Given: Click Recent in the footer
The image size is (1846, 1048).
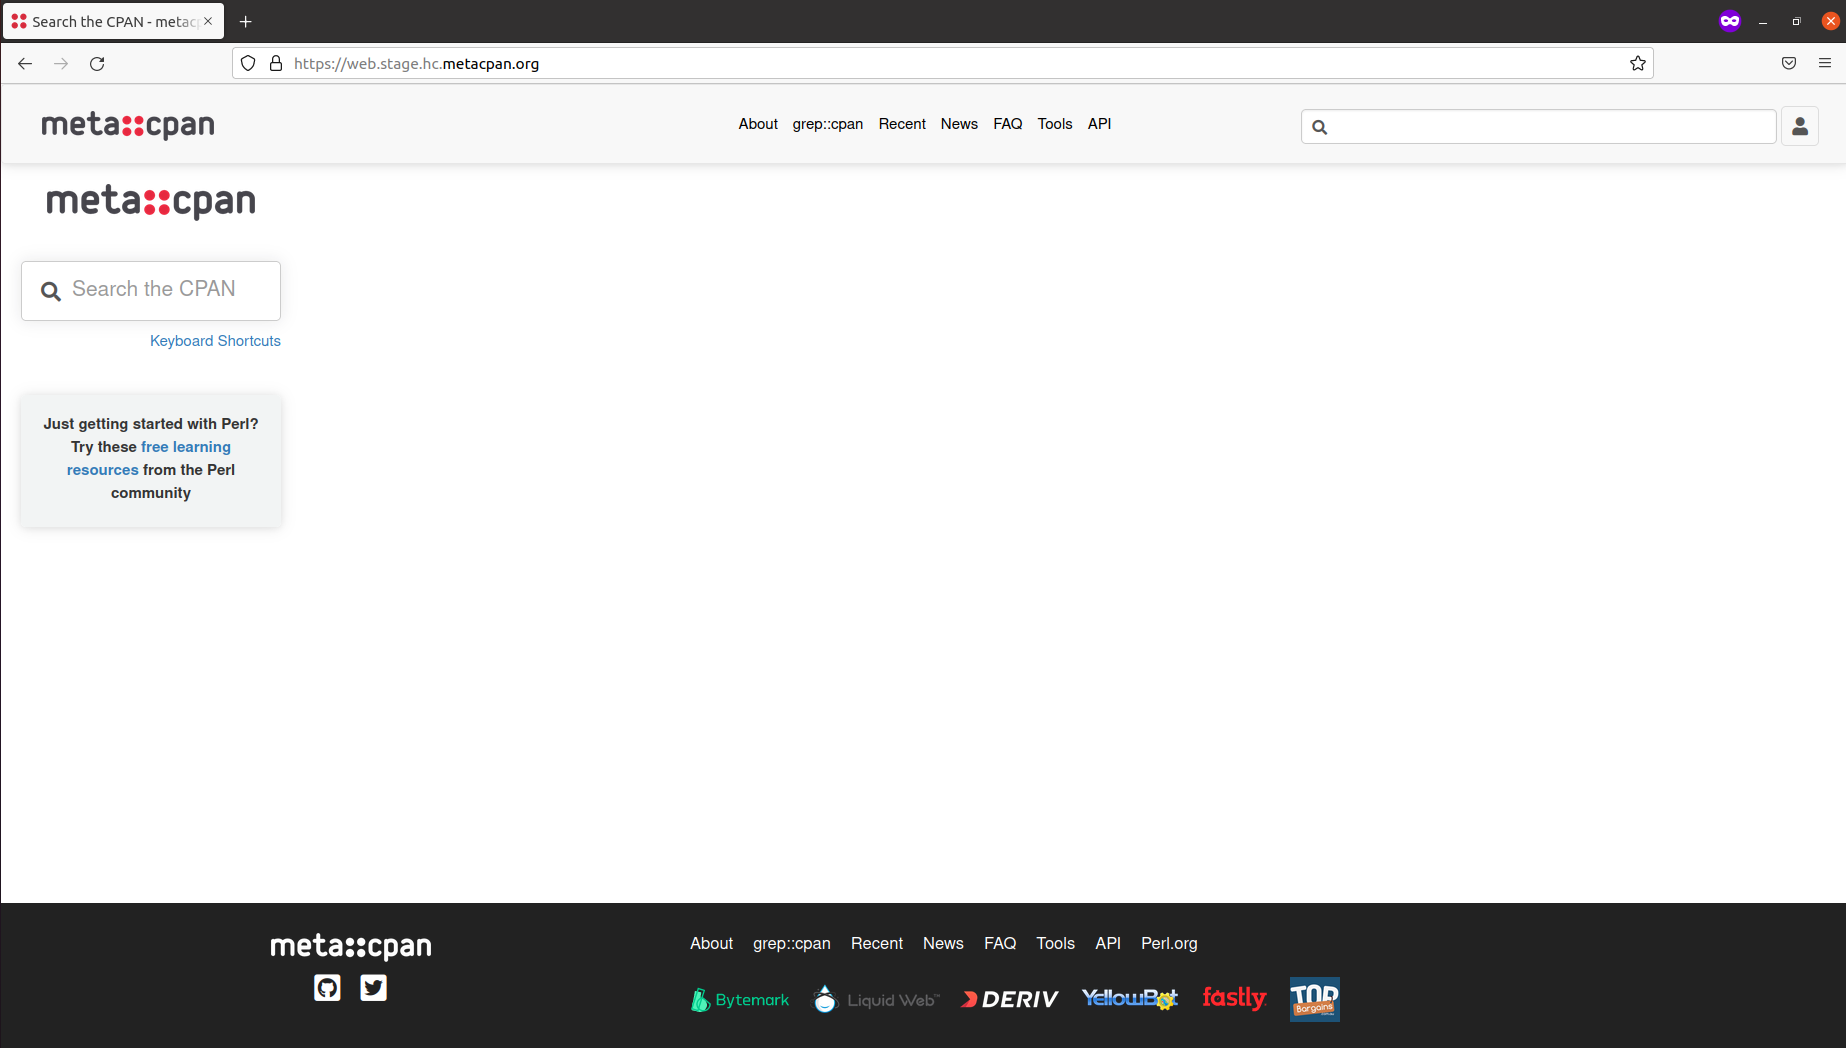Looking at the screenshot, I should [x=877, y=943].
